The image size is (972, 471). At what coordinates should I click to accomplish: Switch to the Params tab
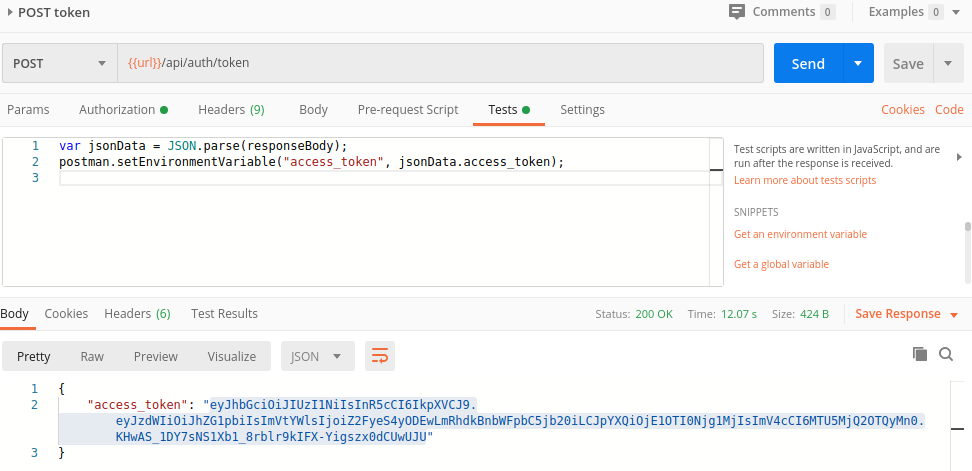(28, 110)
